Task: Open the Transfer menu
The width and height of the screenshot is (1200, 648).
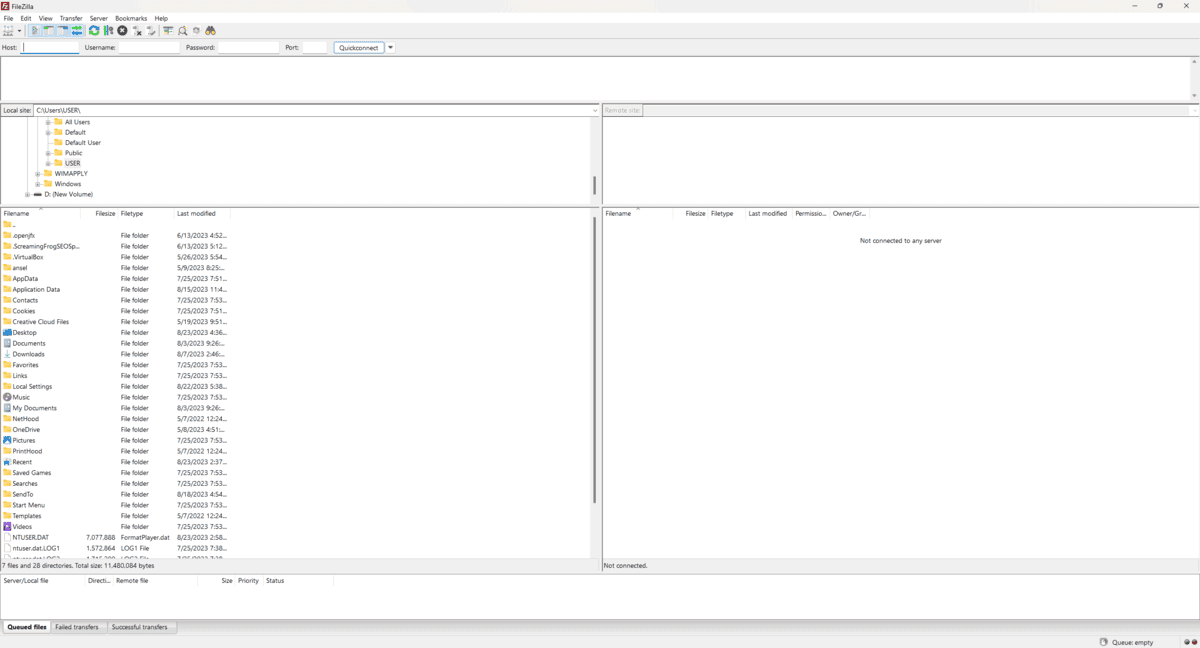Action: pos(71,18)
